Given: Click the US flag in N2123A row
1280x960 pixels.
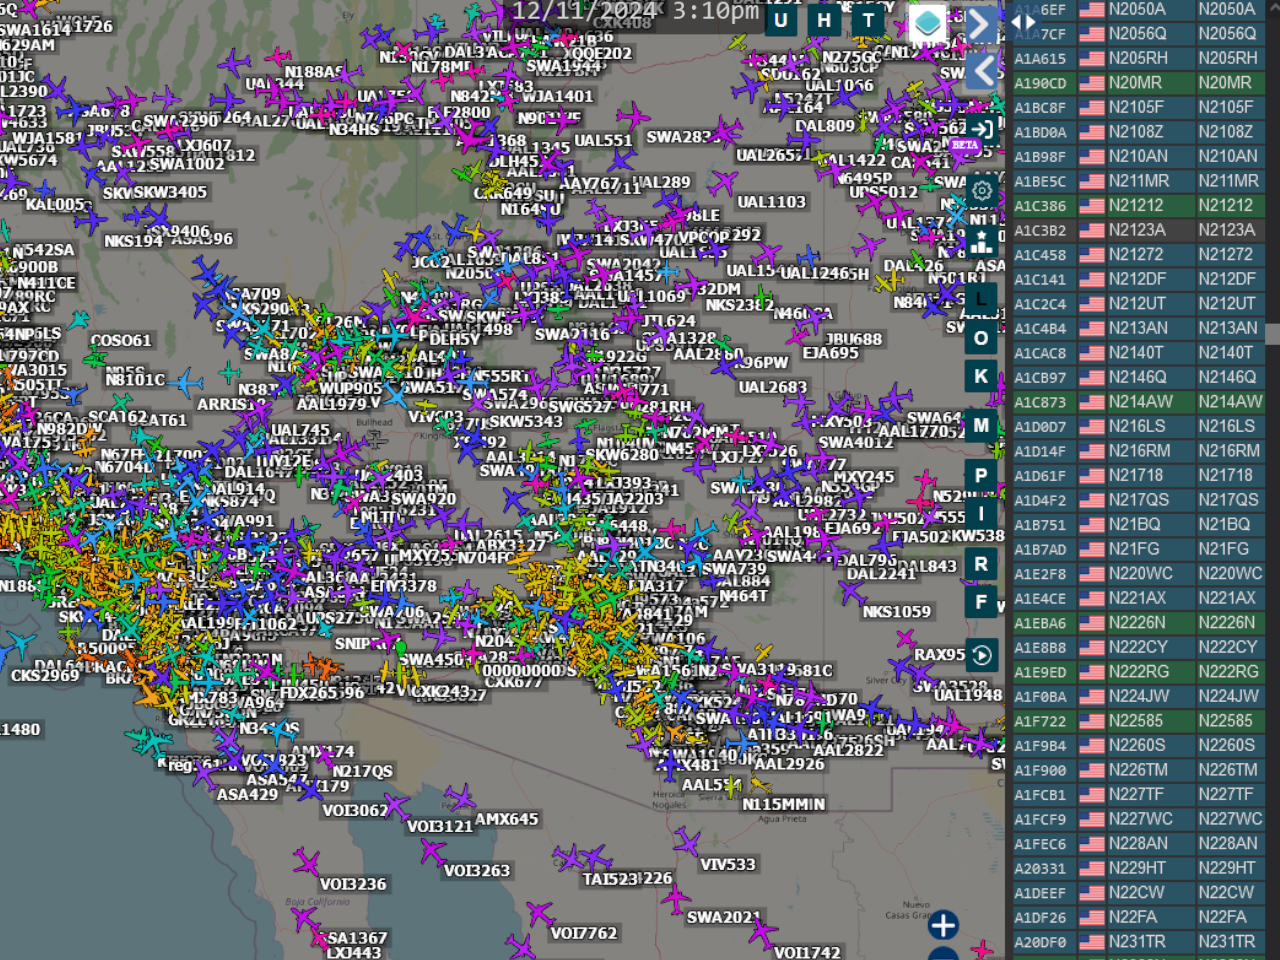Looking at the screenshot, I should (x=1092, y=230).
